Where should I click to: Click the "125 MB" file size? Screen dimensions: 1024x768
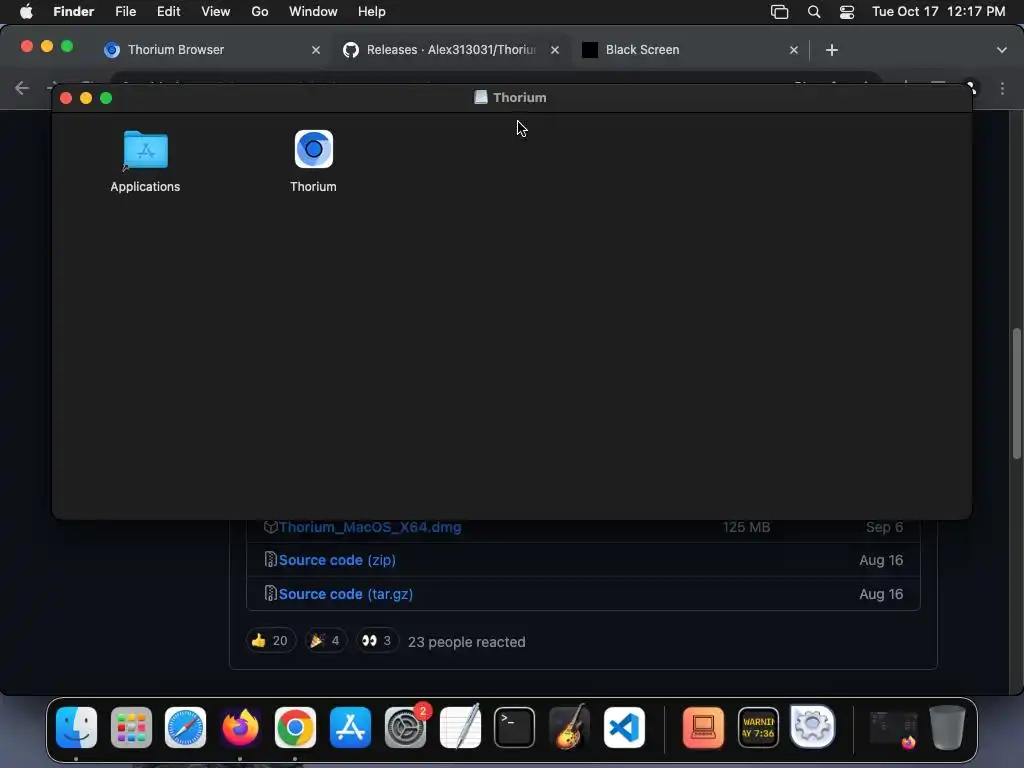pos(746,527)
